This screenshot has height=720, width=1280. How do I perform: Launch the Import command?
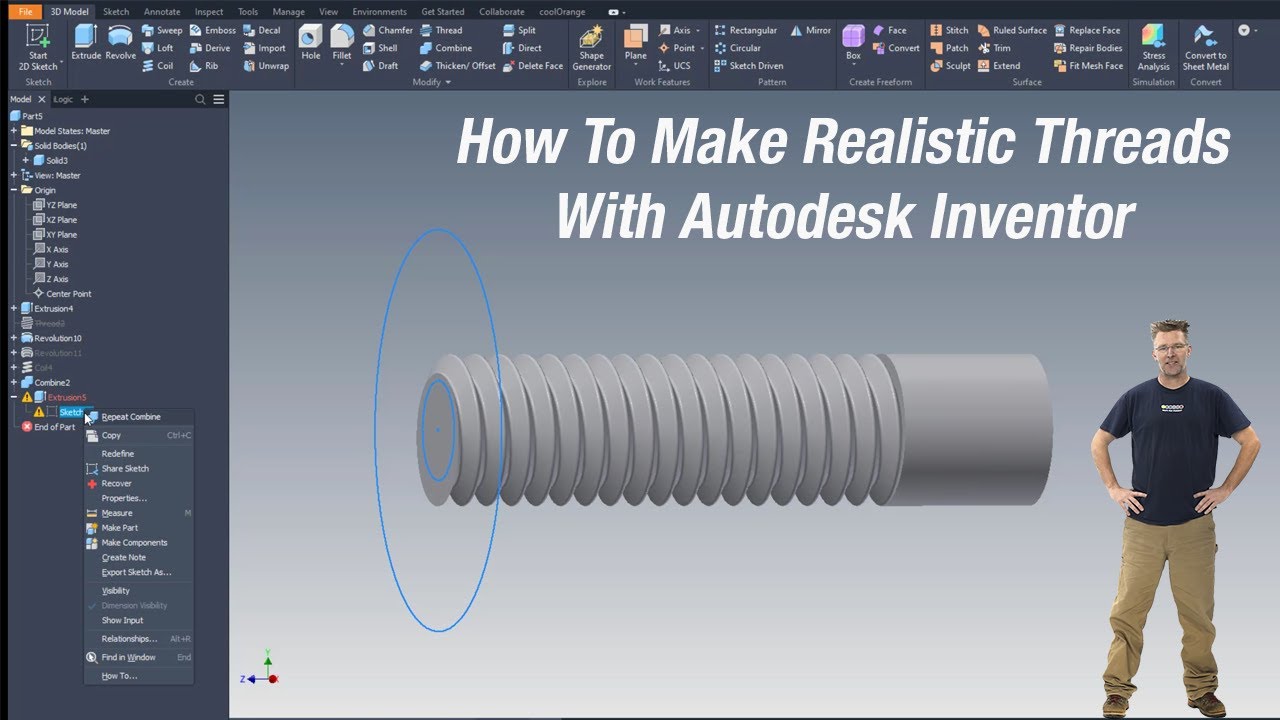pos(264,48)
